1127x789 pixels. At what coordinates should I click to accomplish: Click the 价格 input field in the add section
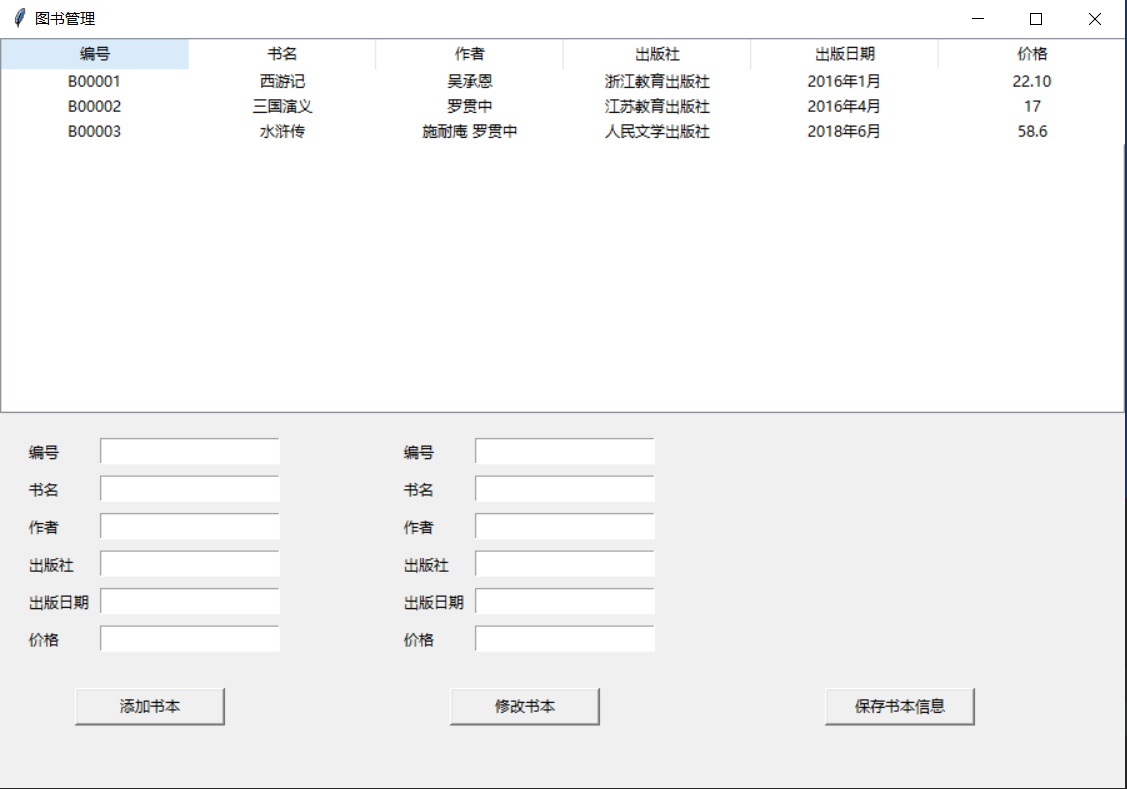(189, 638)
